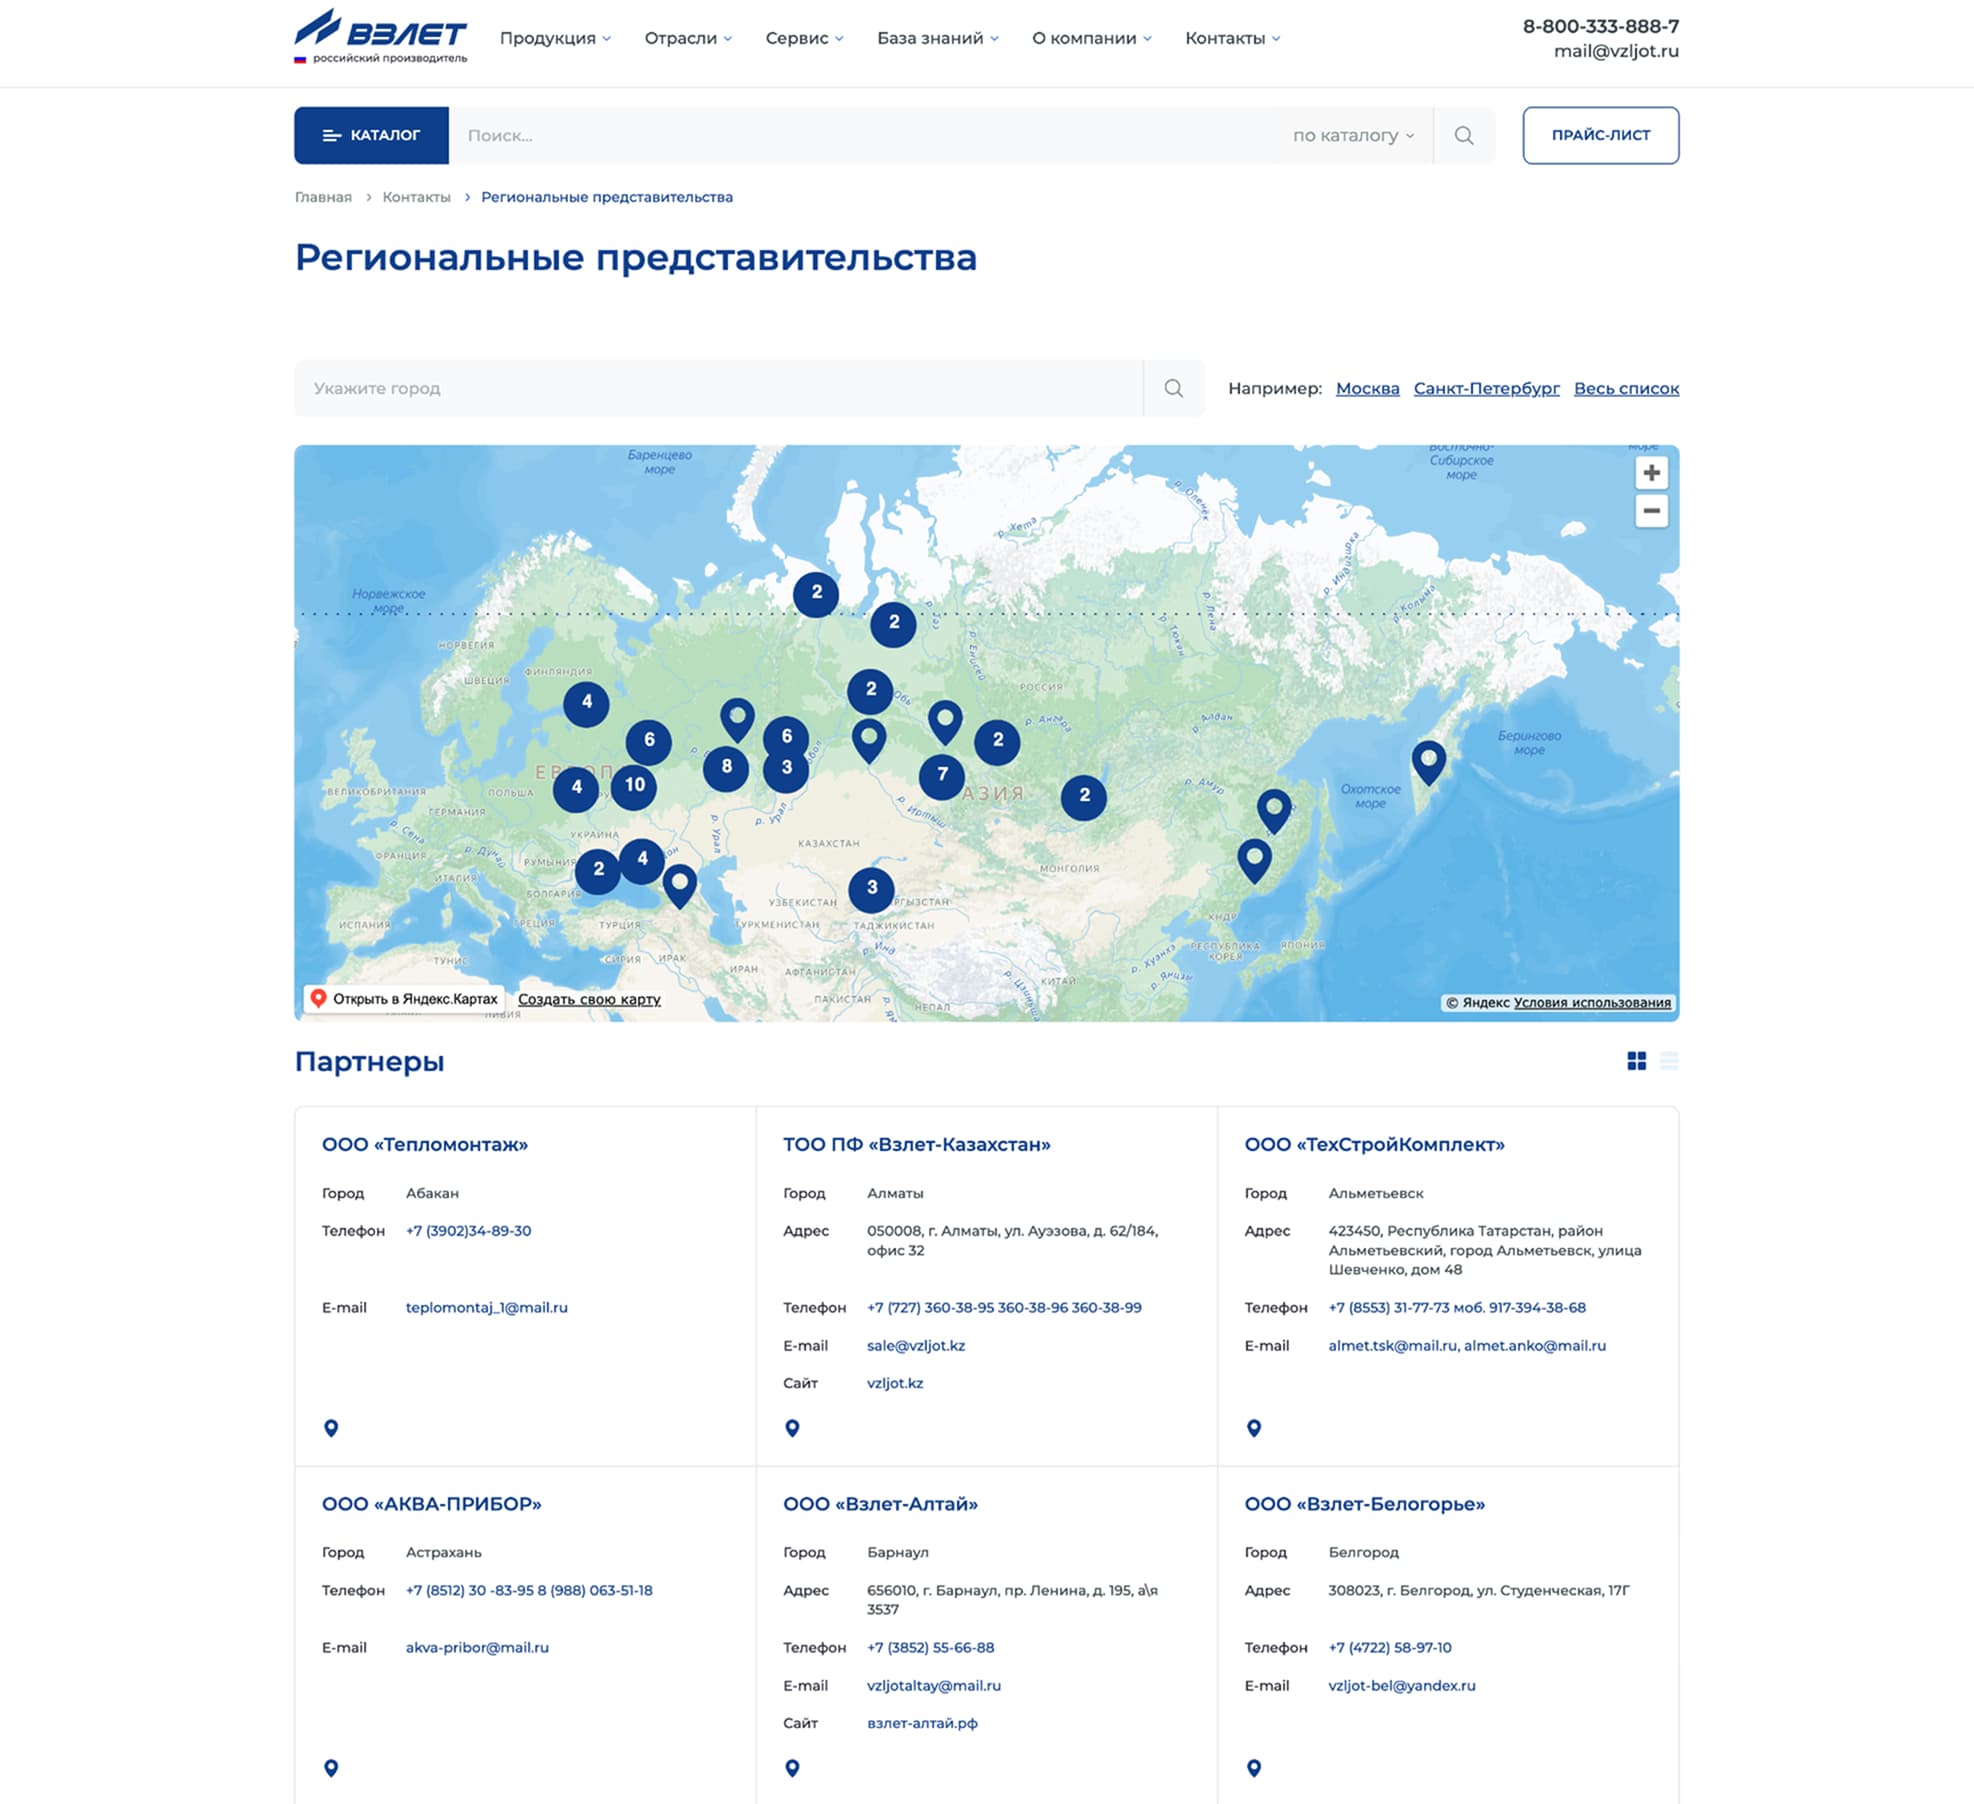Click the catalog search magnifier icon
The height and width of the screenshot is (1804, 1974).
click(1463, 135)
